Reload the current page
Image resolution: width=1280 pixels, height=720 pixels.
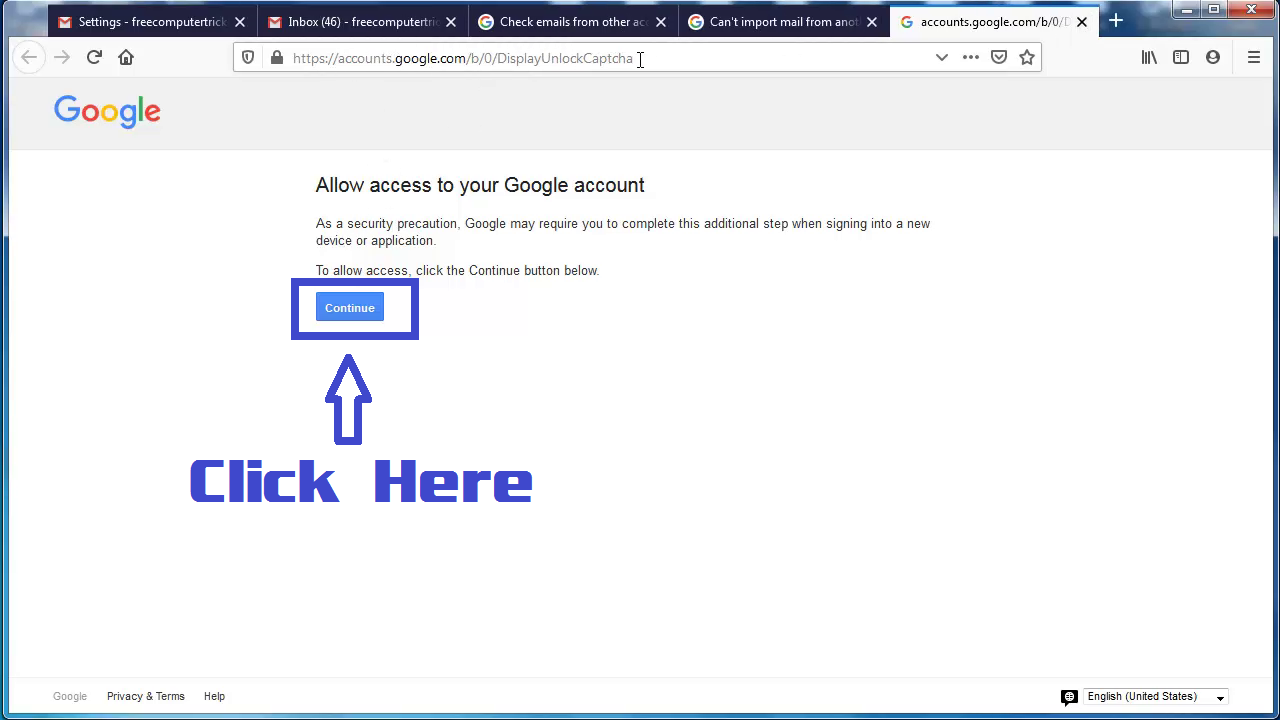click(x=94, y=58)
